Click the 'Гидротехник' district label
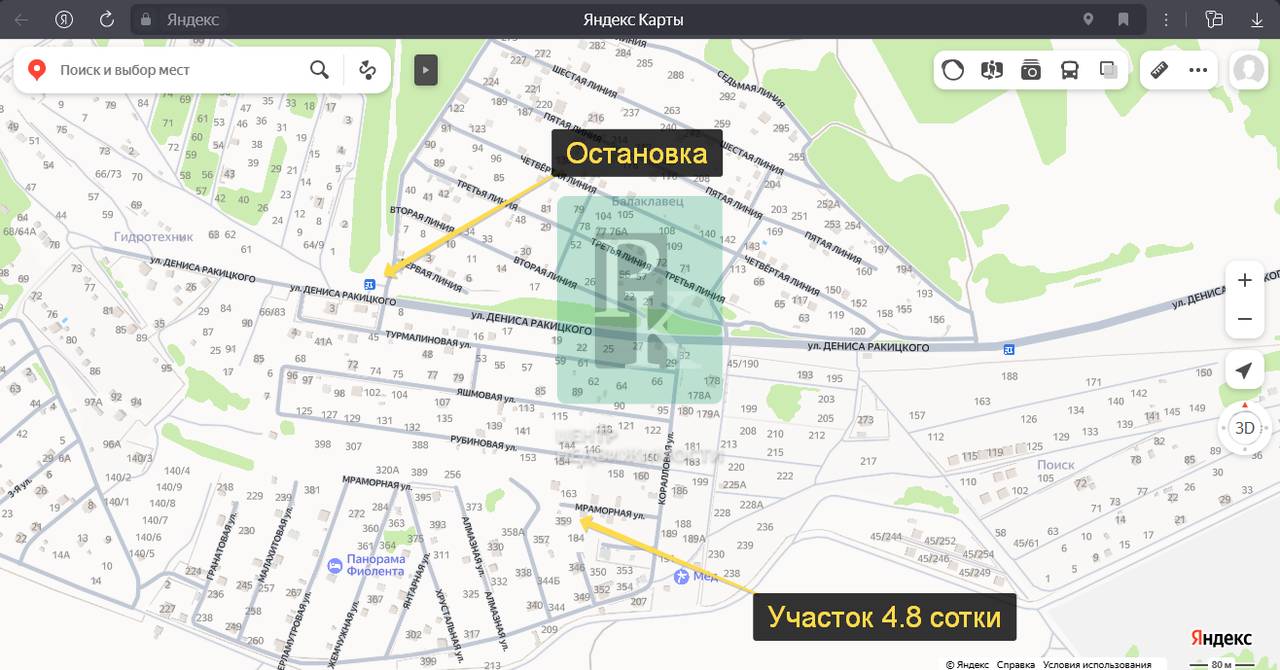 pyautogui.click(x=153, y=237)
